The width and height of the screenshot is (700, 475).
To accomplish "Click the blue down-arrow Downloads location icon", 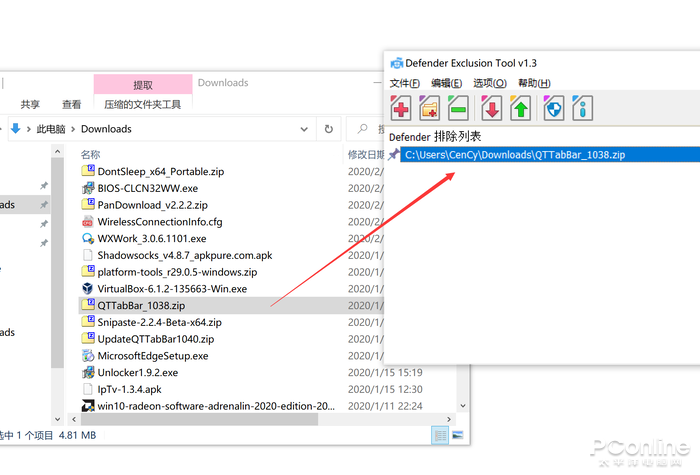I will [x=16, y=129].
